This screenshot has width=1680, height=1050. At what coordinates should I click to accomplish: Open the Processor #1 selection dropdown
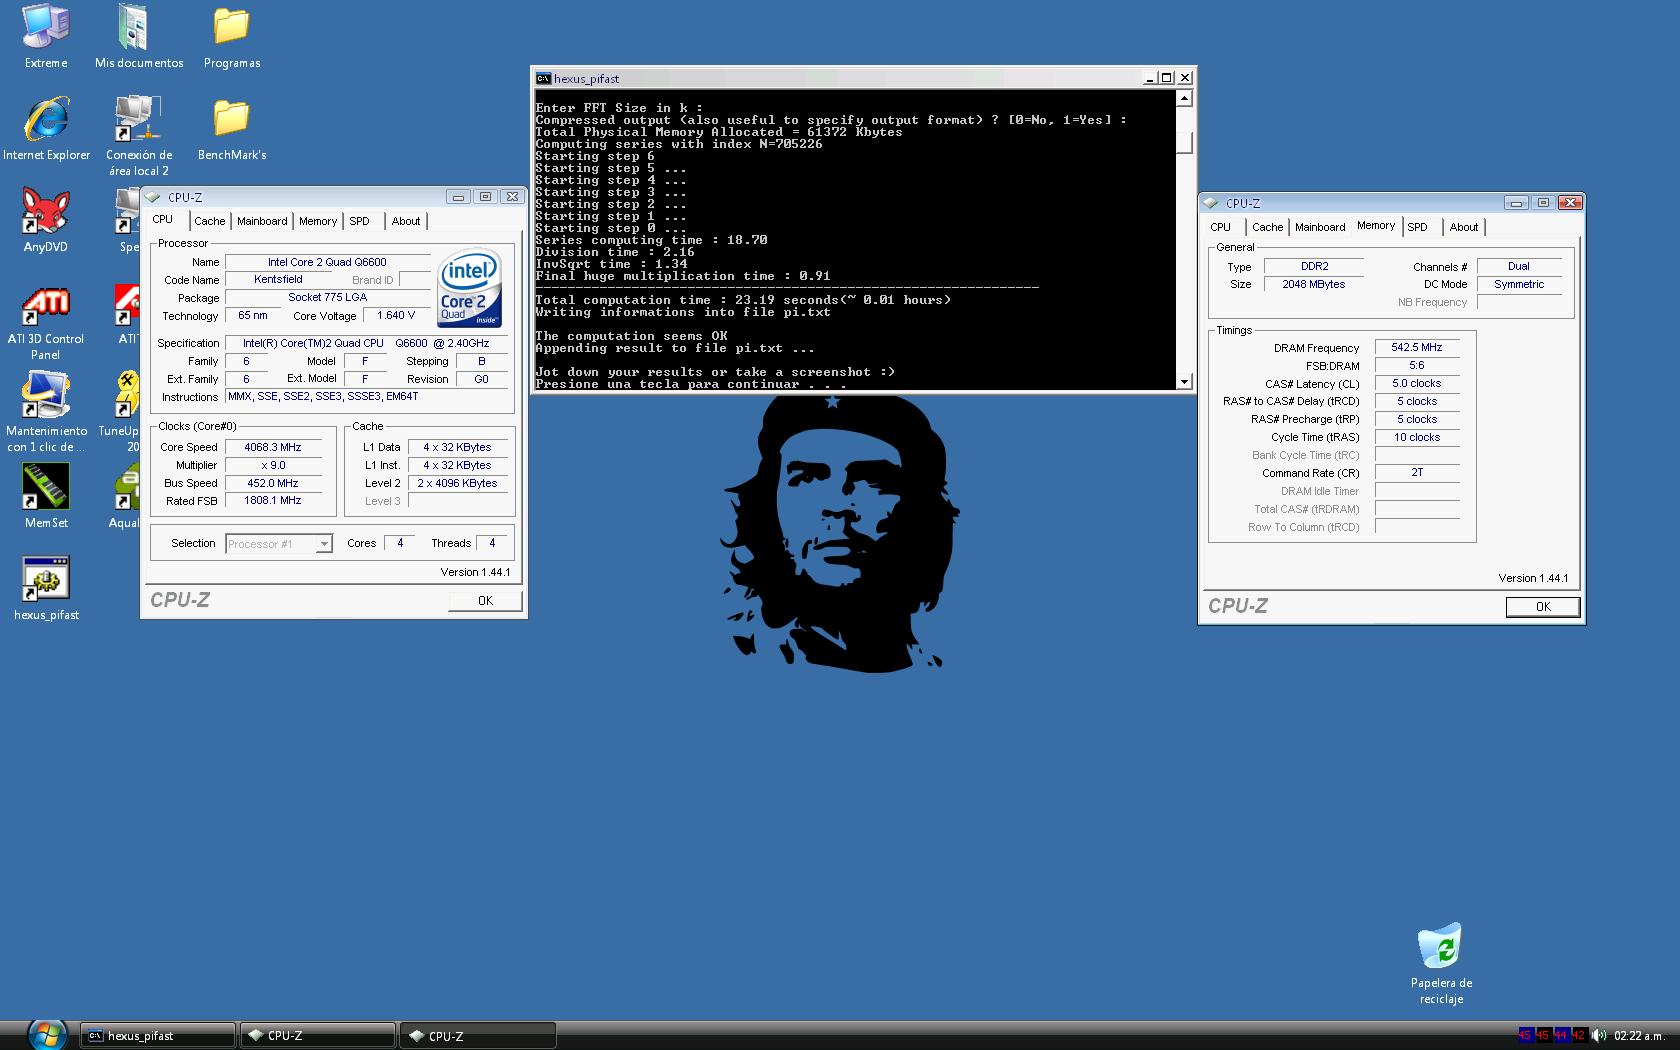pos(279,544)
